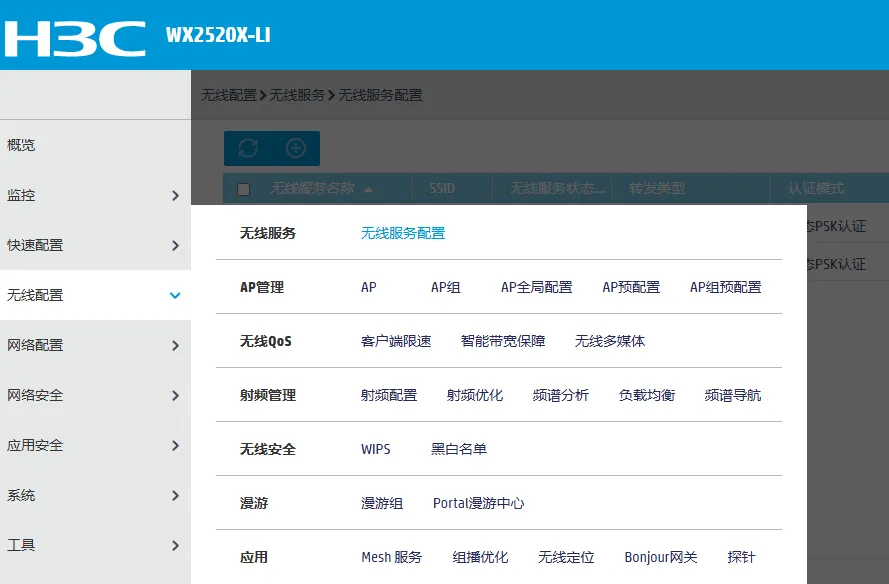Open the AP link under AP管理
889x584 pixels.
click(x=369, y=287)
